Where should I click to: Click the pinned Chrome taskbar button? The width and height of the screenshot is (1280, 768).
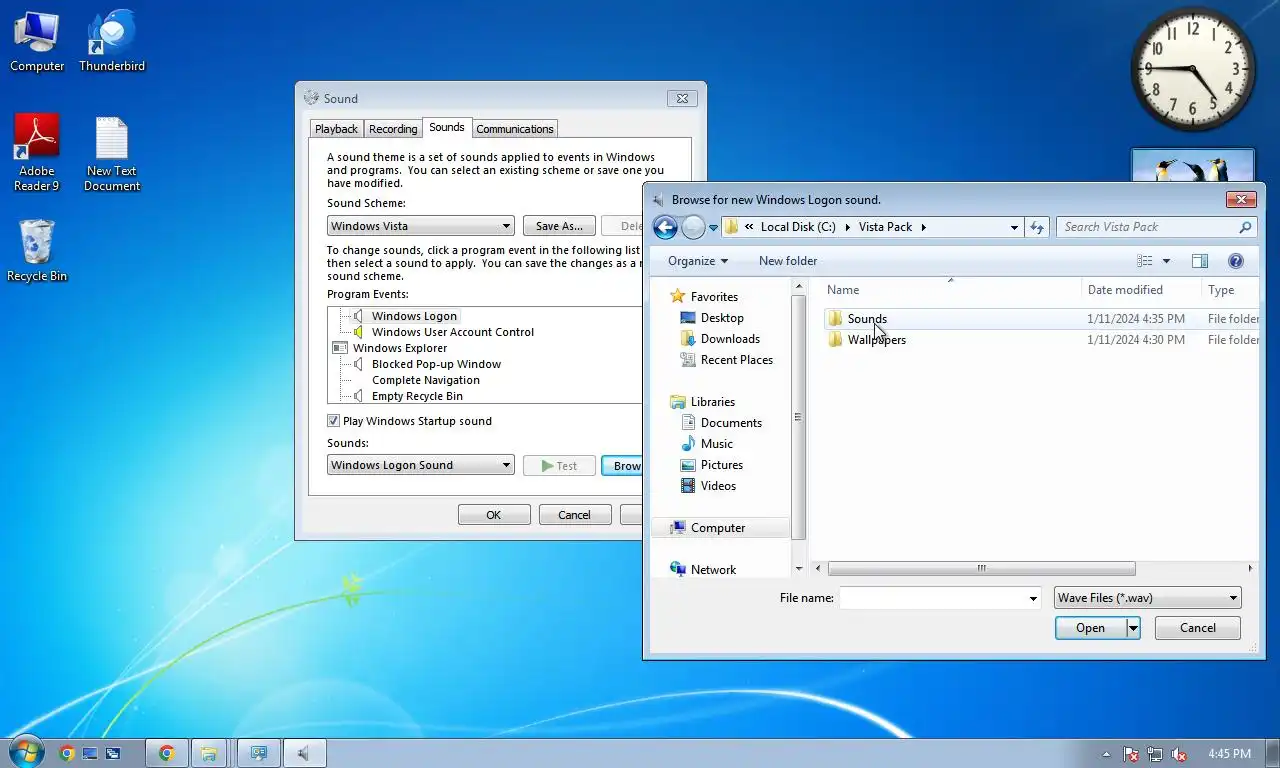[167, 753]
